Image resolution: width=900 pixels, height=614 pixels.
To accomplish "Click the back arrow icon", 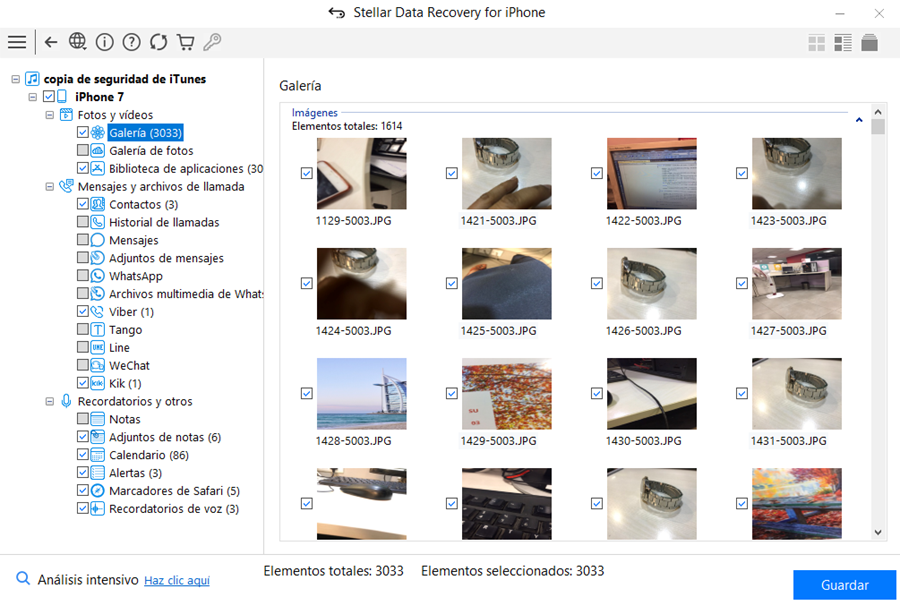I will click(x=51, y=42).
